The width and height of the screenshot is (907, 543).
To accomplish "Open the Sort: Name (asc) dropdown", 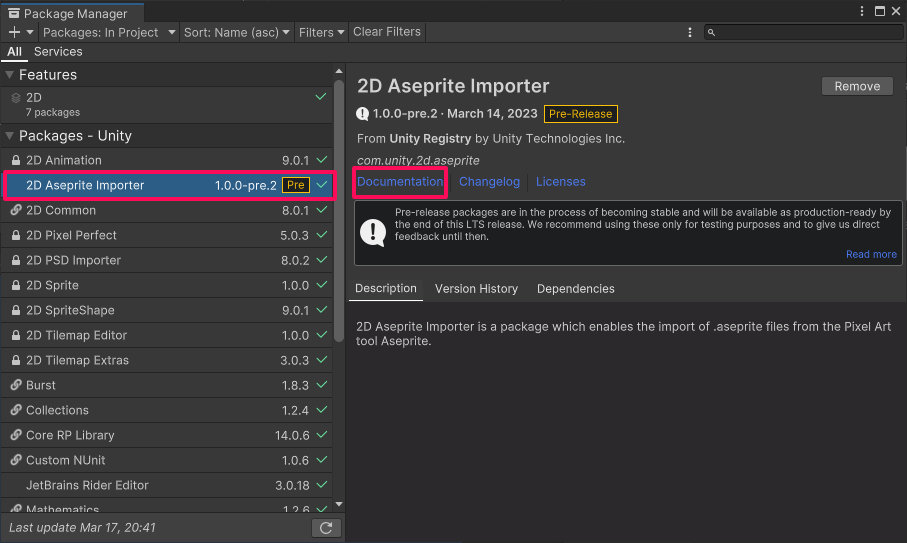I will coord(236,32).
